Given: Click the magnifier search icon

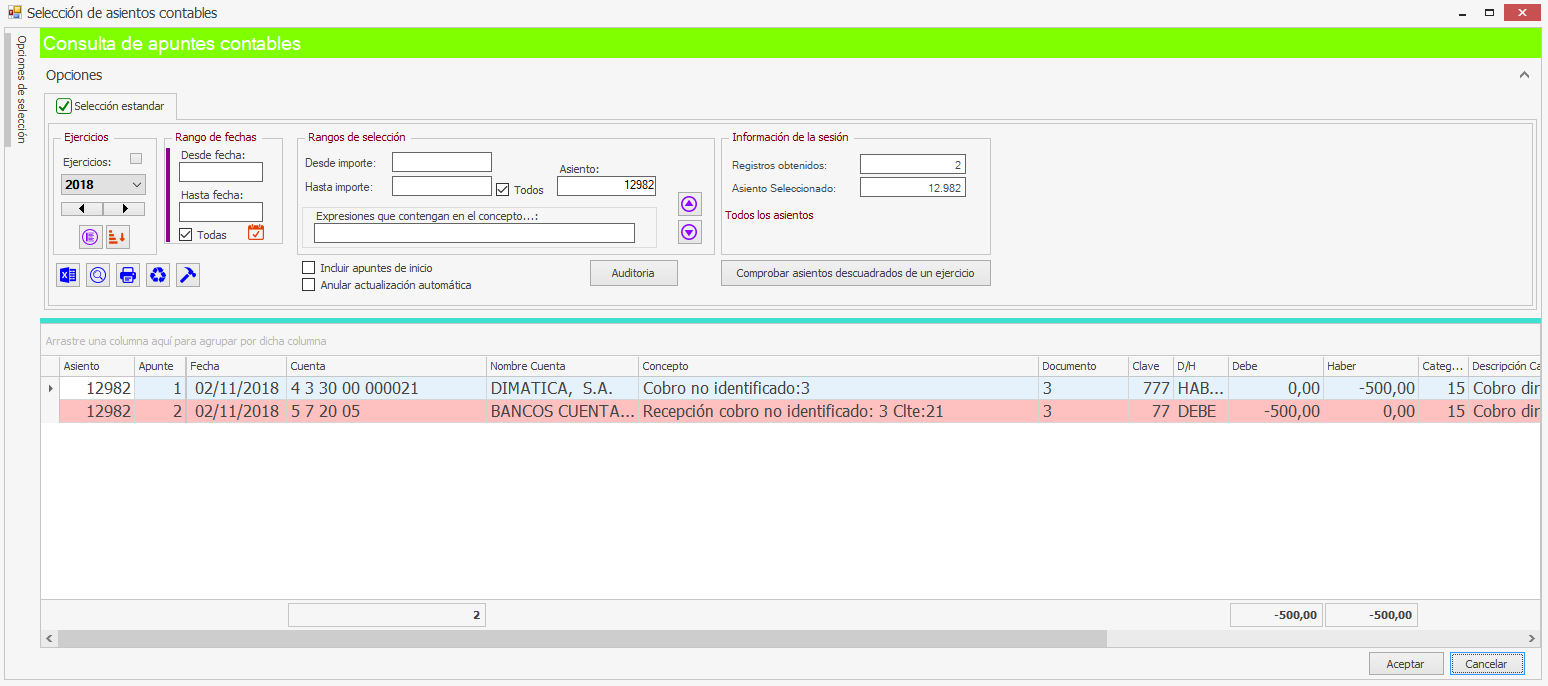Looking at the screenshot, I should click(98, 275).
